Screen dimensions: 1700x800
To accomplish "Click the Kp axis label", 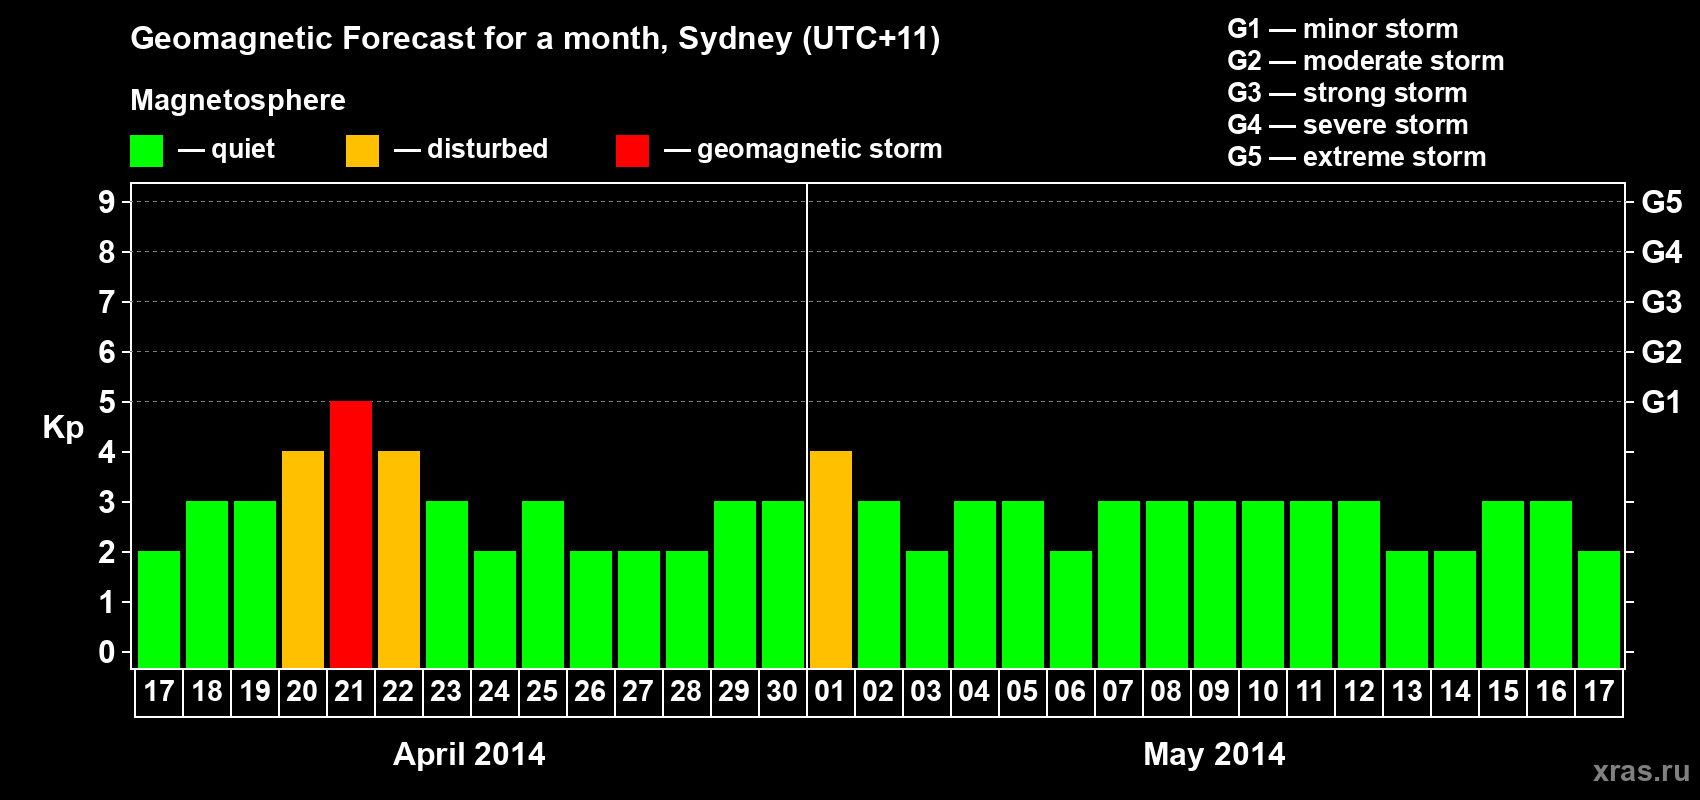I will coord(63,428).
